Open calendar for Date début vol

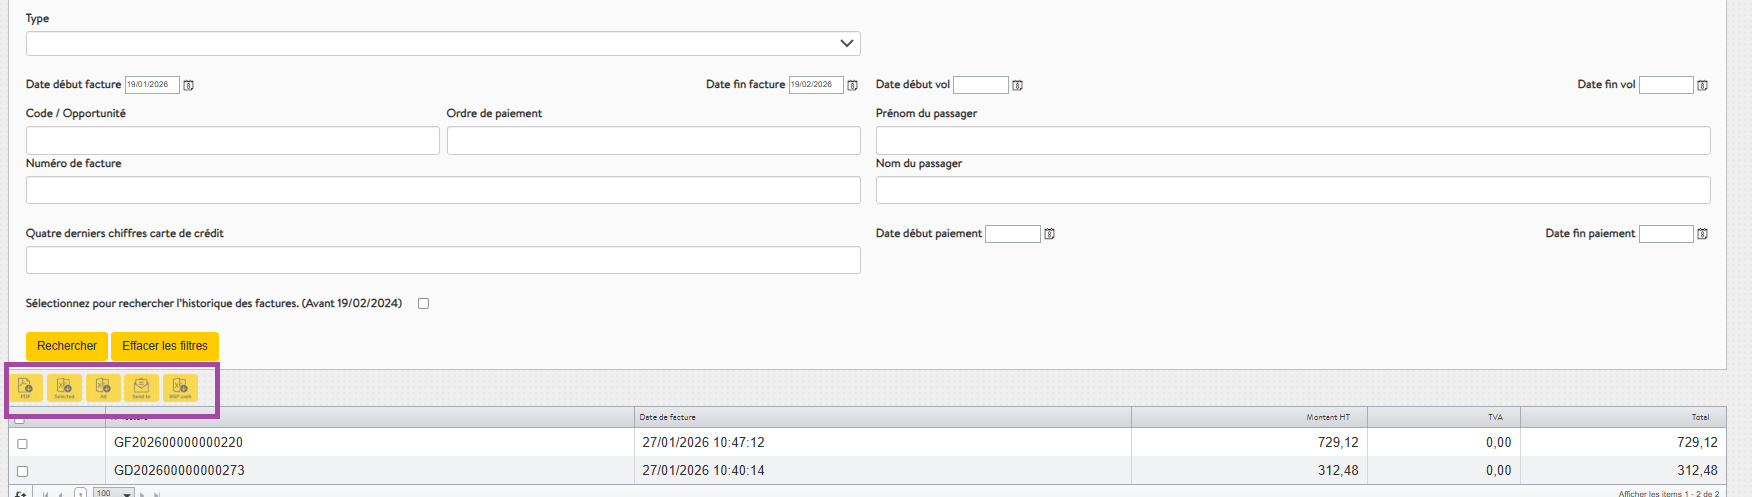point(1017,86)
